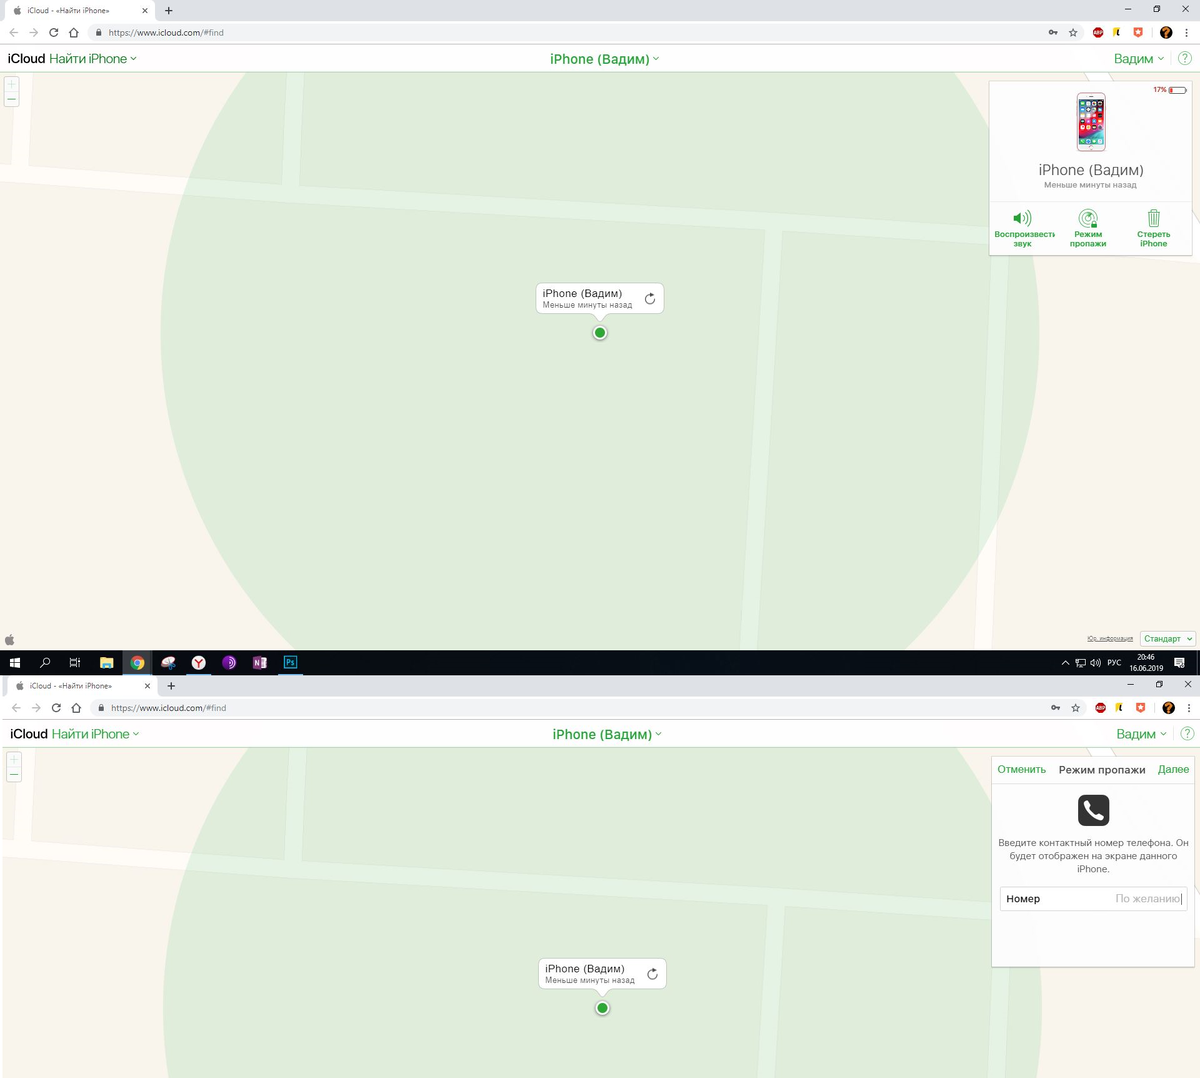Bookmark page with star in bottom browser

click(x=1075, y=707)
